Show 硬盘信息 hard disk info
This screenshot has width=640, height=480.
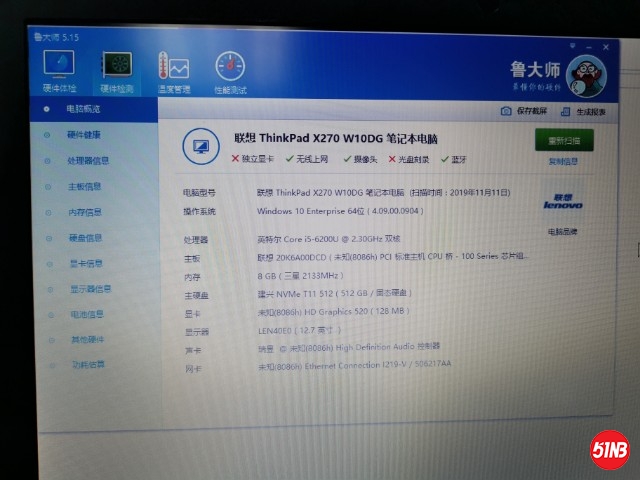click(x=85, y=238)
